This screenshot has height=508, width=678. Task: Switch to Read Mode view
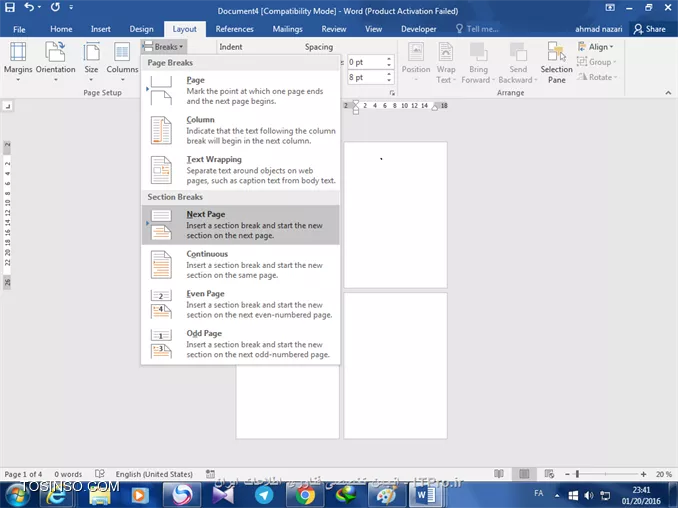499,474
